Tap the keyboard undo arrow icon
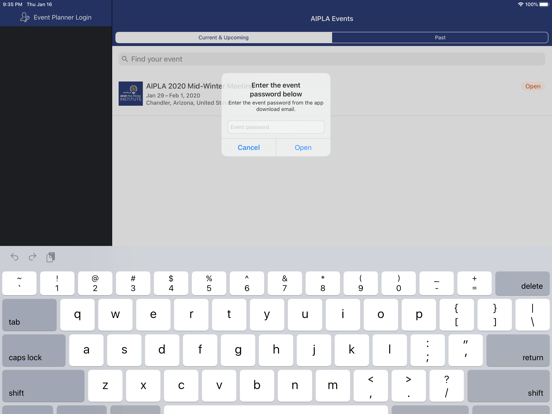This screenshot has width=552, height=414. pos(14,257)
